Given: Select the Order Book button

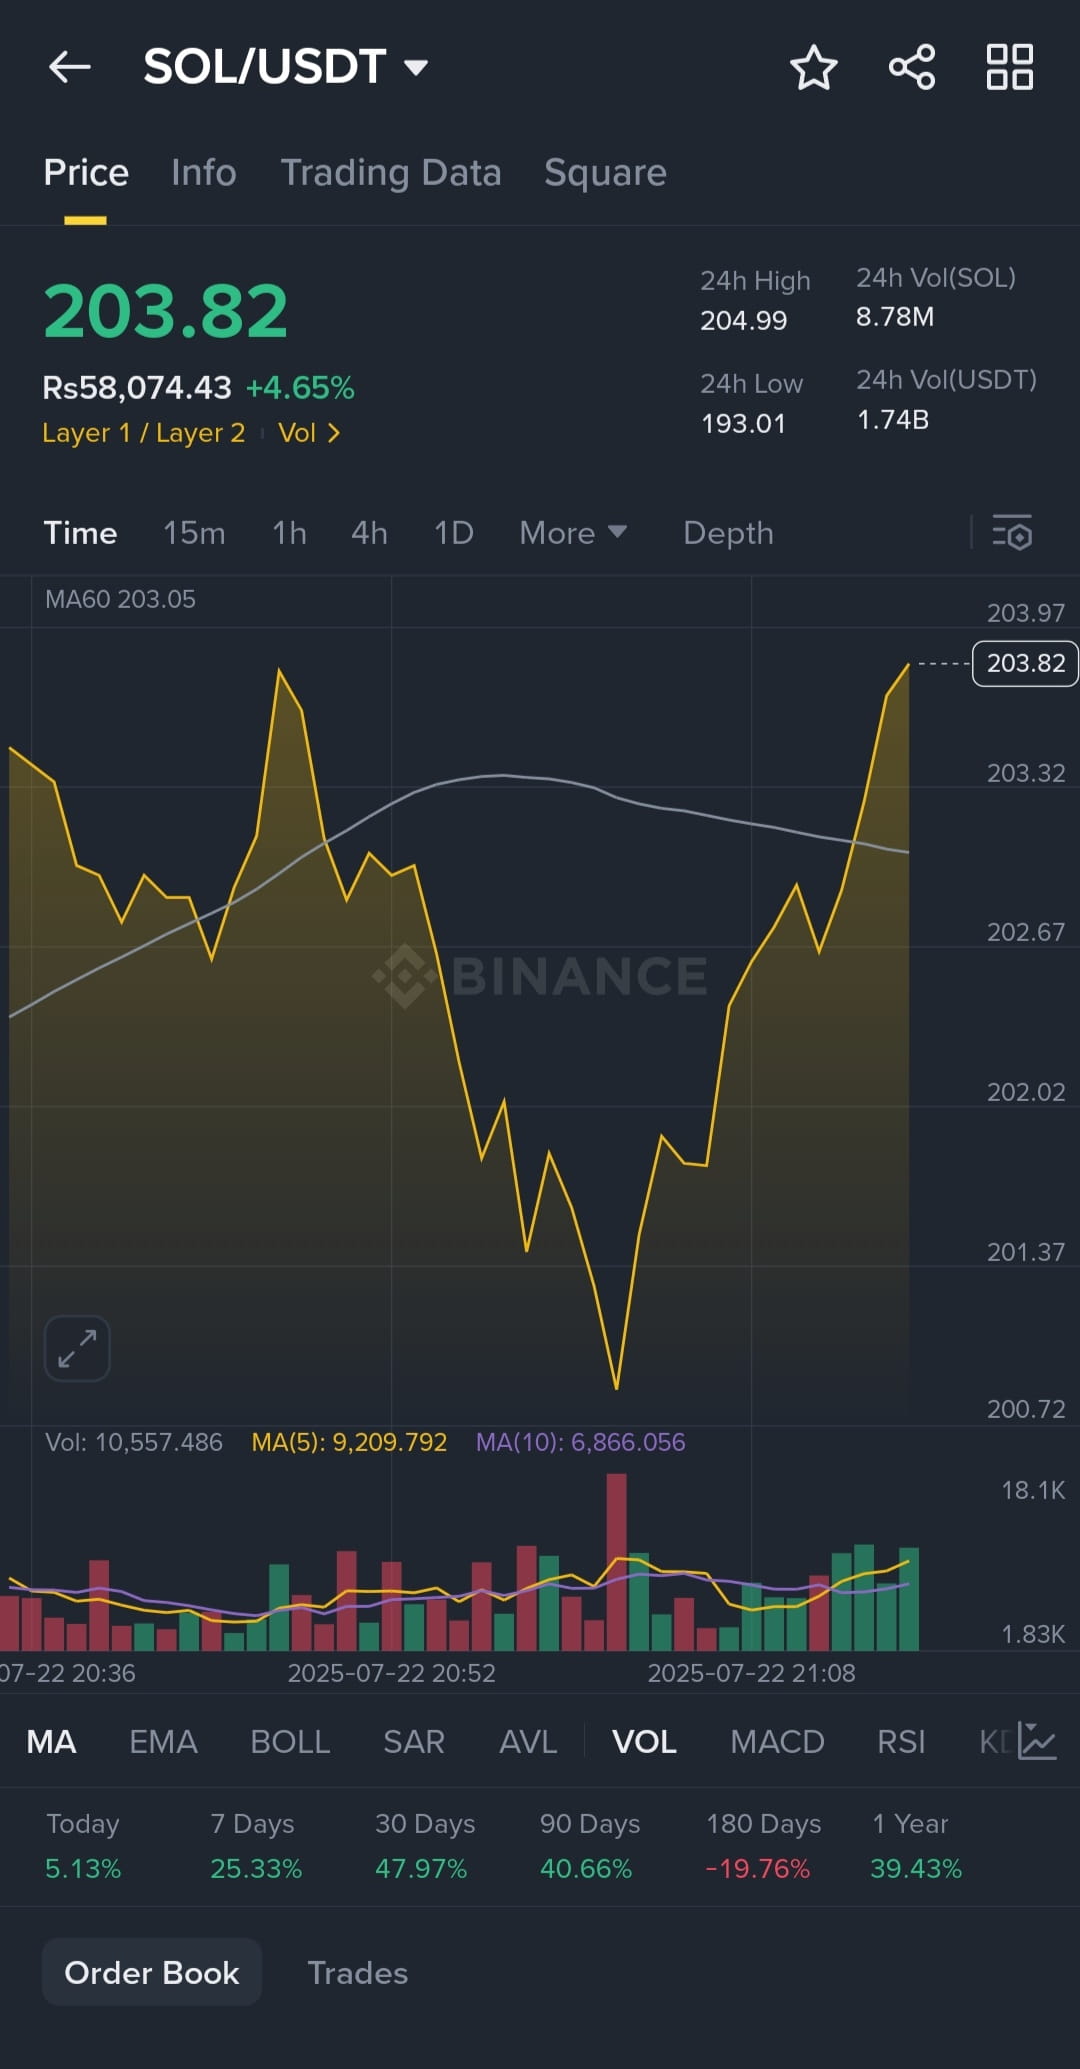Looking at the screenshot, I should (152, 1972).
